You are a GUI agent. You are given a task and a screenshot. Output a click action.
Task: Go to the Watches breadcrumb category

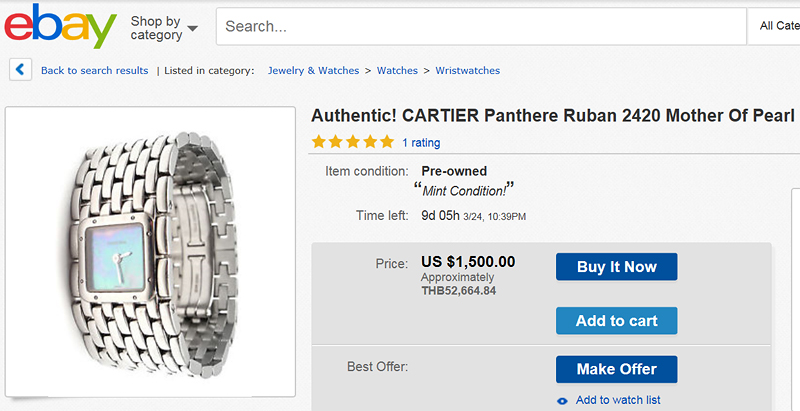(397, 71)
